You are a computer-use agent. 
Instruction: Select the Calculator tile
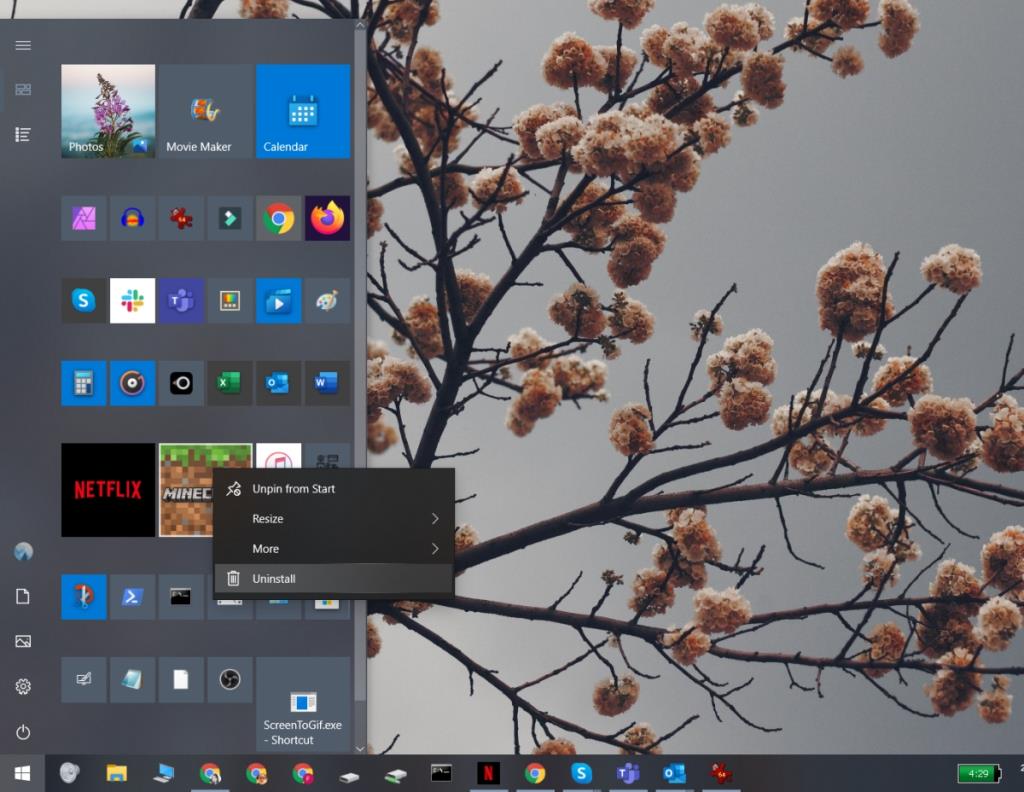(x=83, y=383)
